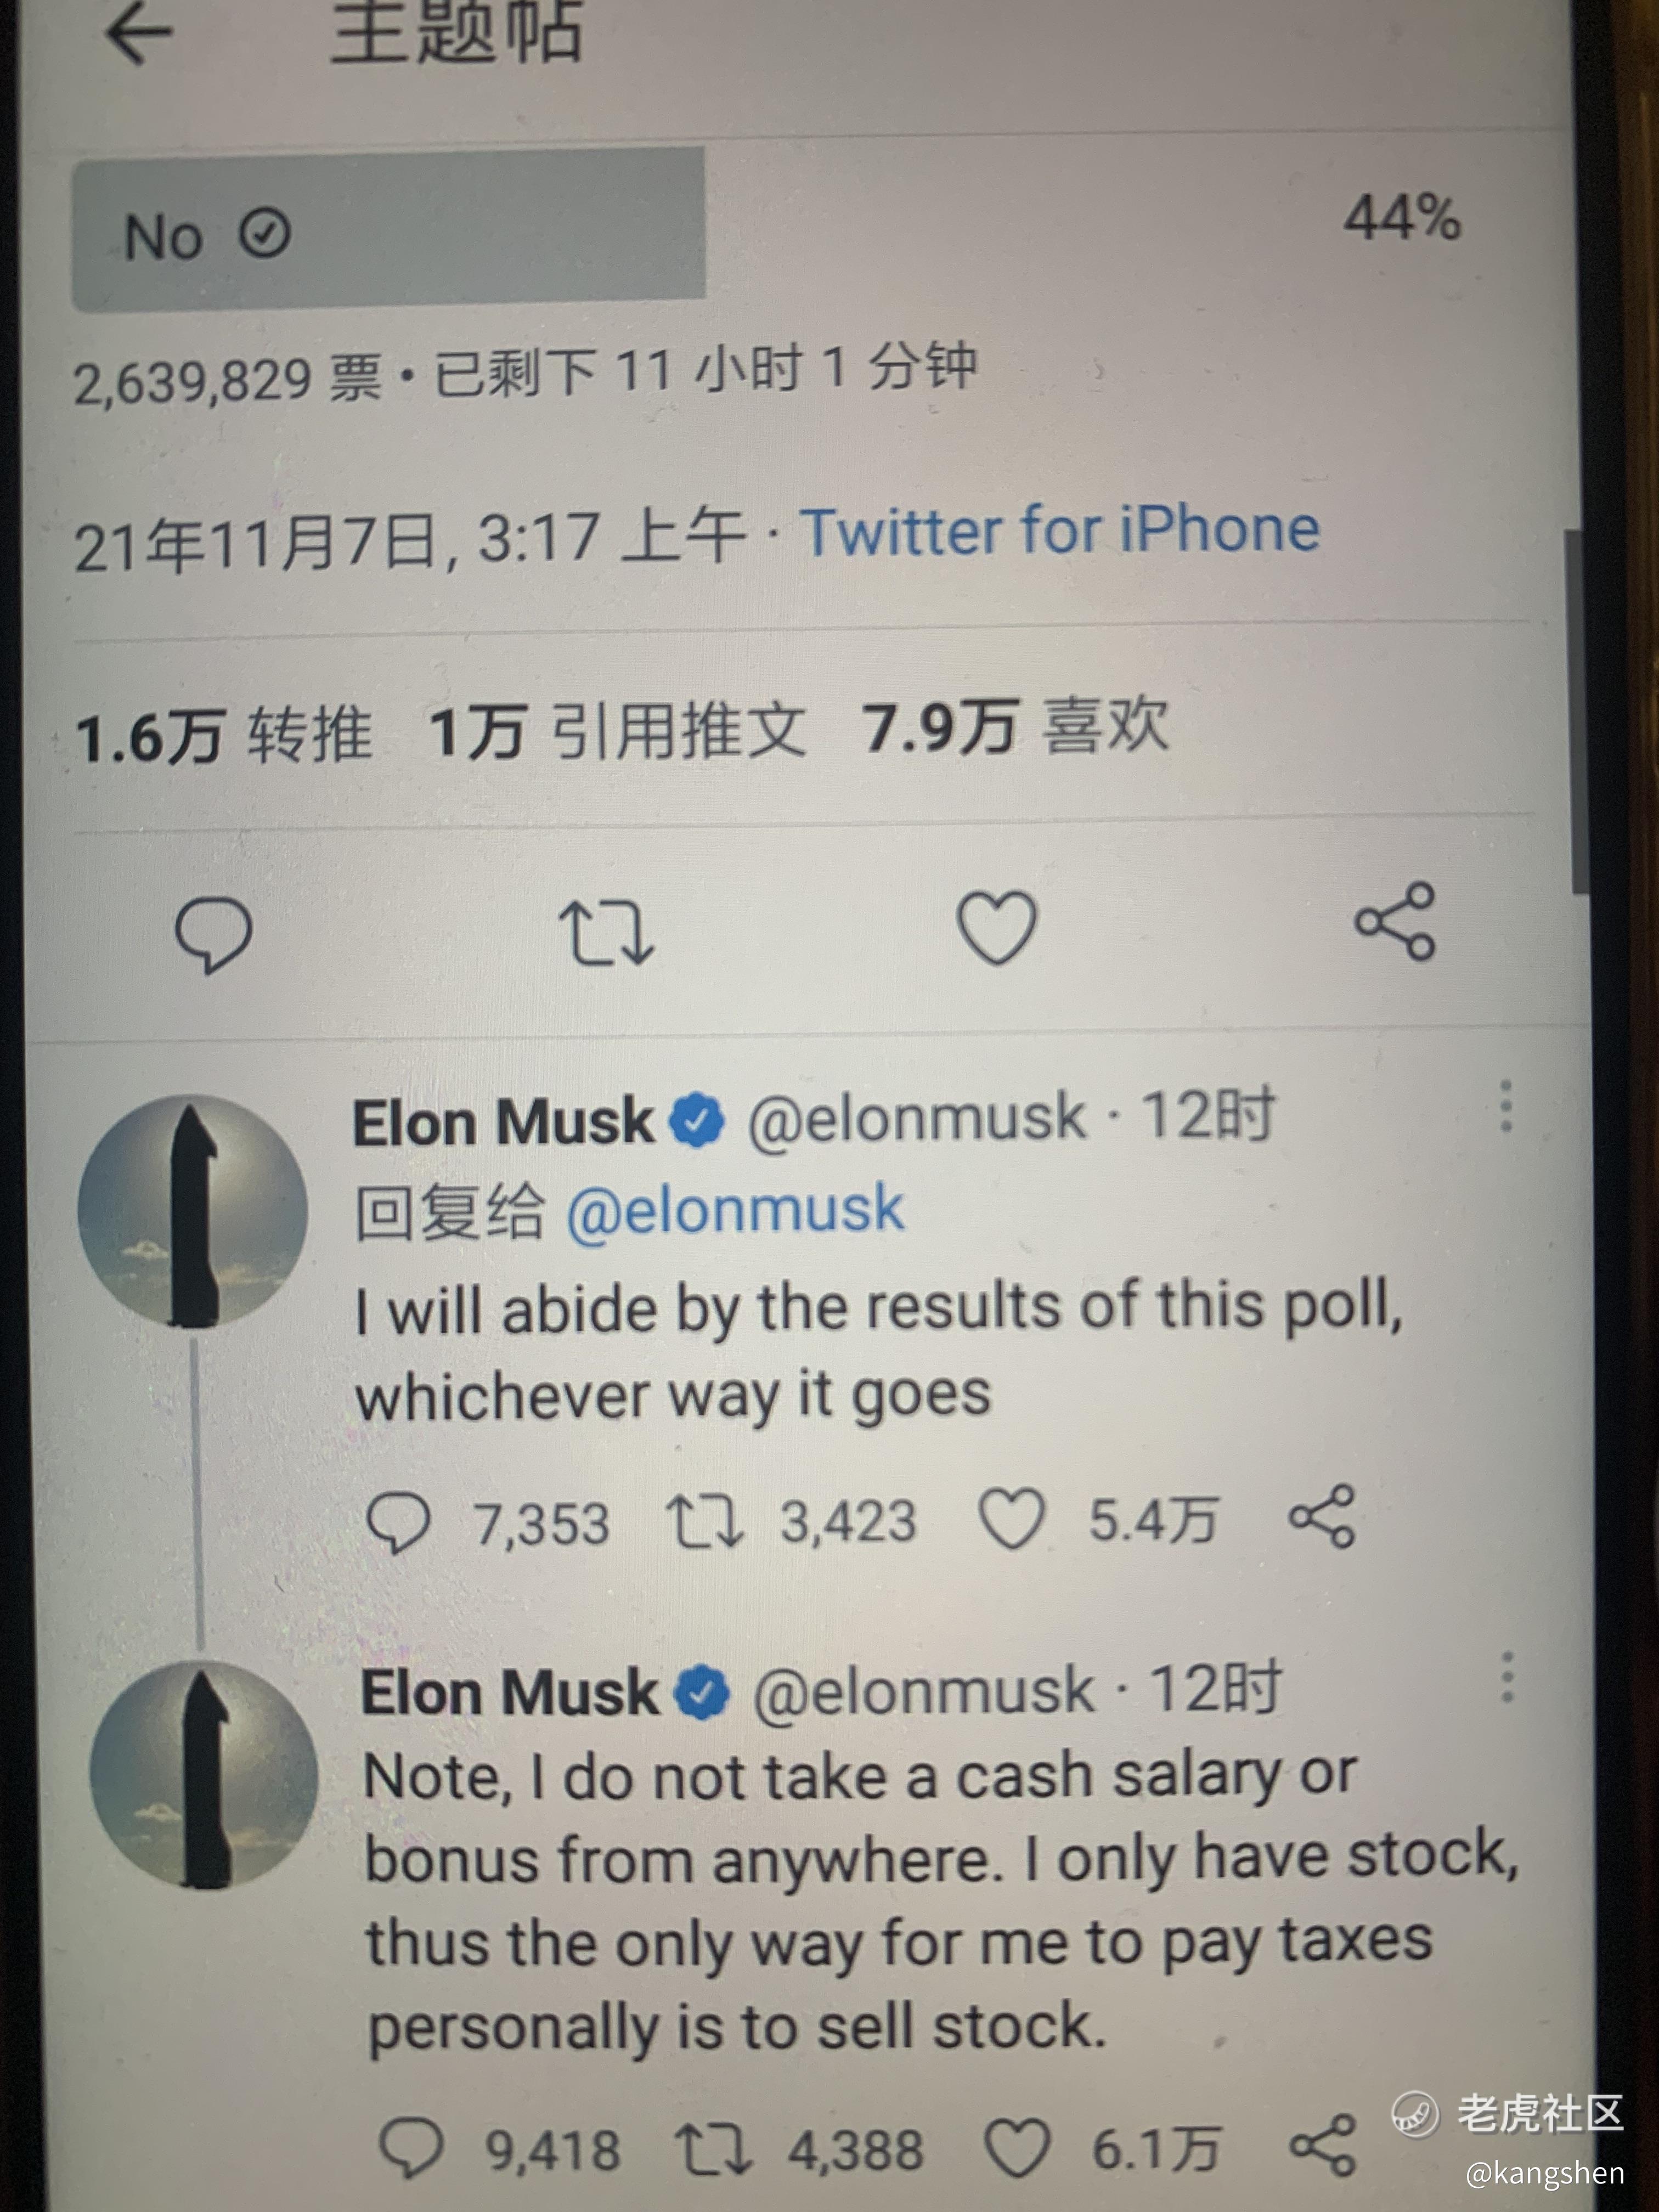The image size is (1659, 2212).
Task: Reply to the main poll tweet
Action: pos(213,933)
